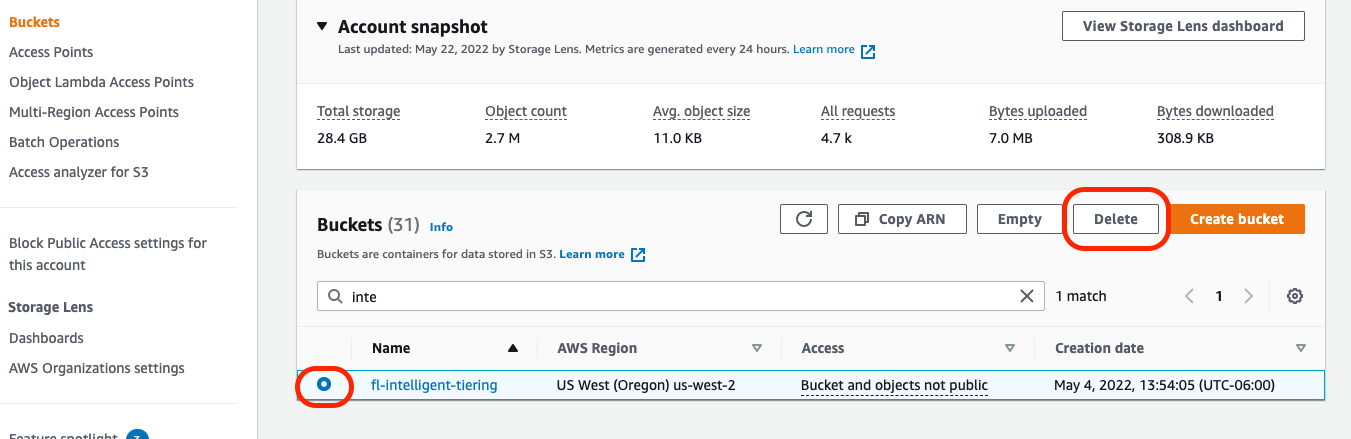Viewport: 1351px width, 439px height.
Task: Open Batch Operations in sidebar
Action: [64, 142]
